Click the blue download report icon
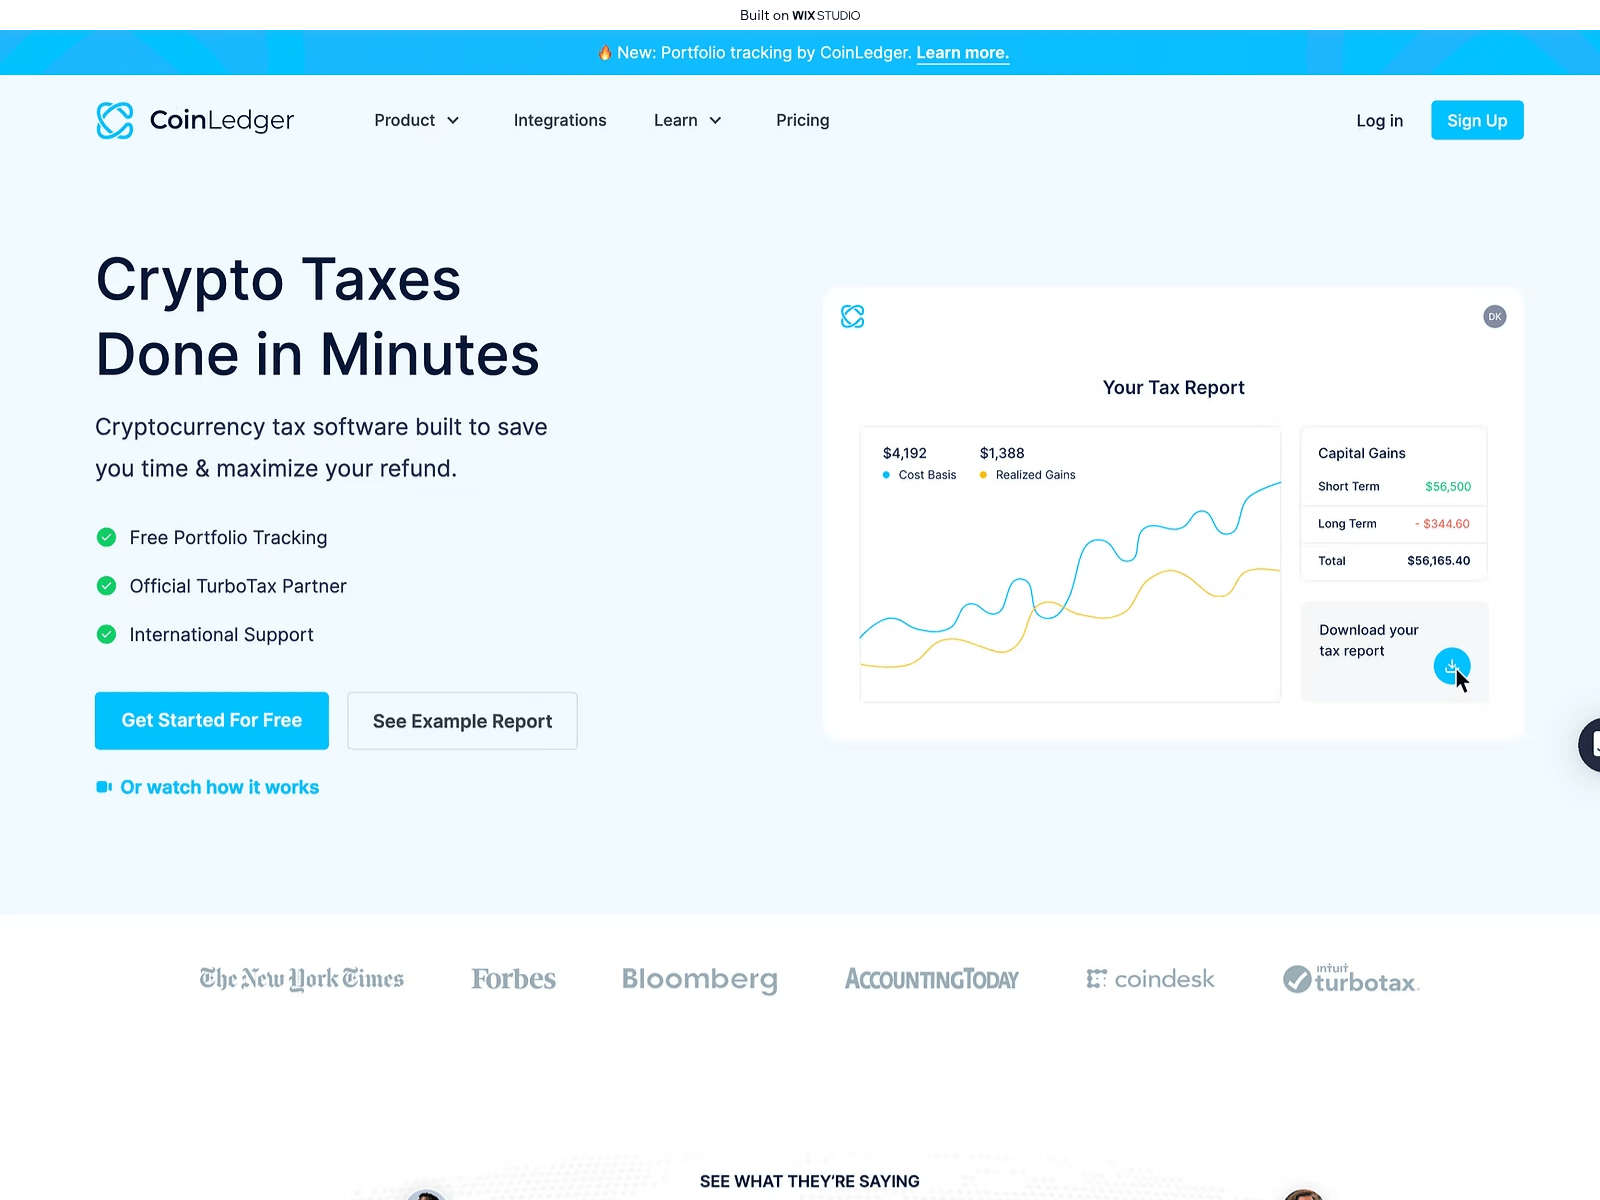The width and height of the screenshot is (1600, 1200). pos(1452,666)
